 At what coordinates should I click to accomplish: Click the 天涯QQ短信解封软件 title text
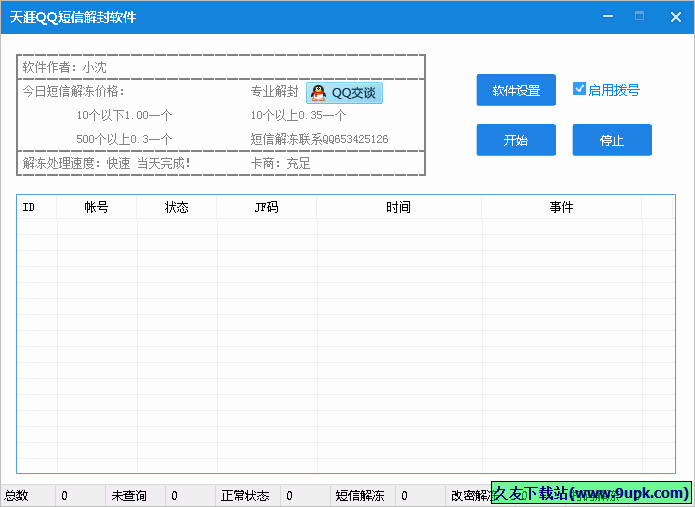coord(73,17)
